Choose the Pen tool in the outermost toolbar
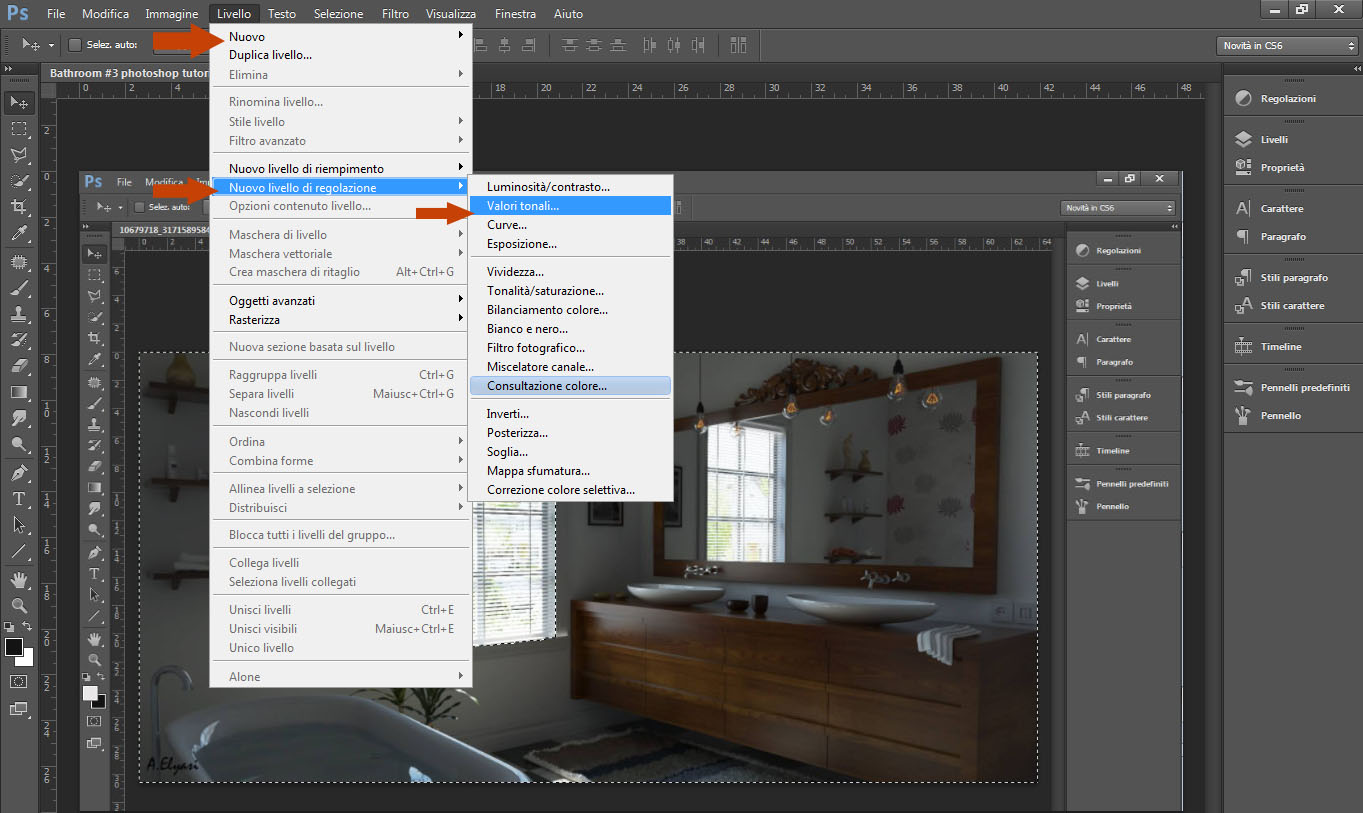1363x813 pixels. tap(18, 472)
